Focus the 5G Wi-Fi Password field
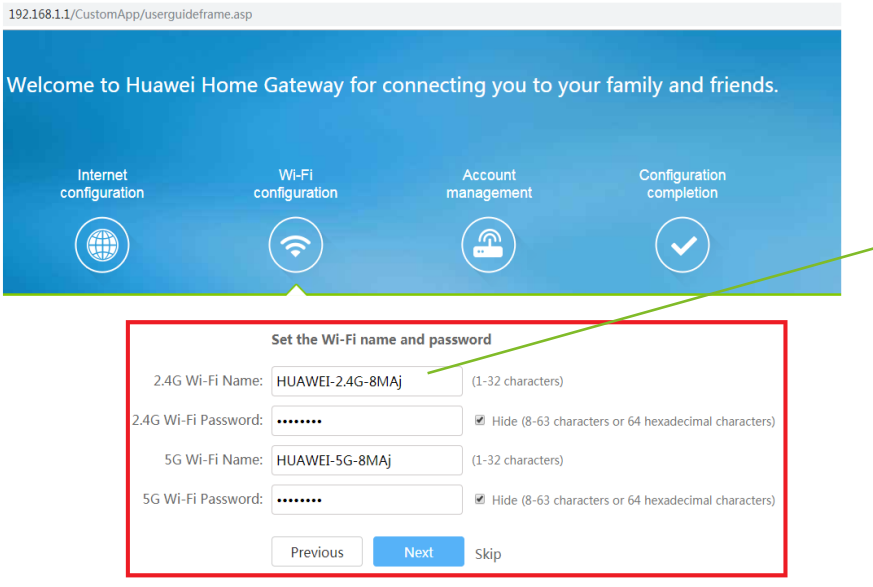The width and height of the screenshot is (873, 587). (x=367, y=500)
